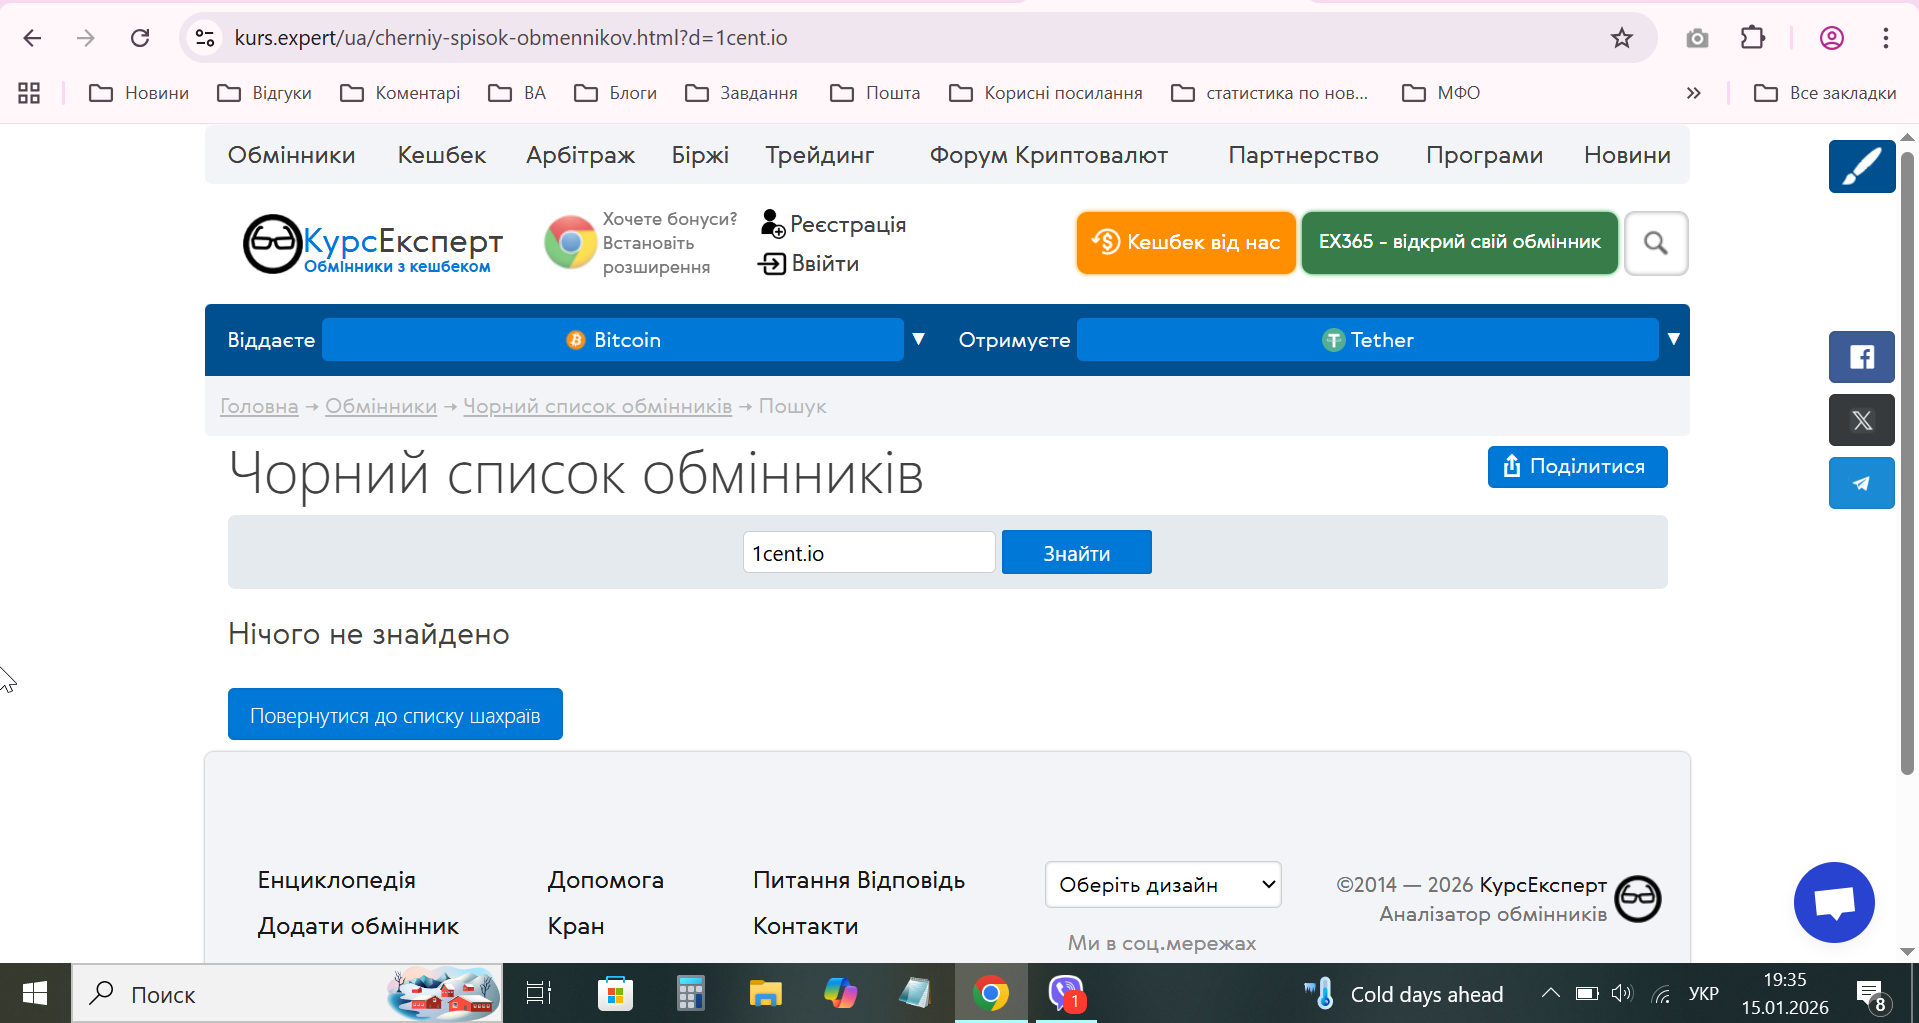Open the Новини bookmarks folder
Image resolution: width=1919 pixels, height=1023 pixels.
(139, 93)
